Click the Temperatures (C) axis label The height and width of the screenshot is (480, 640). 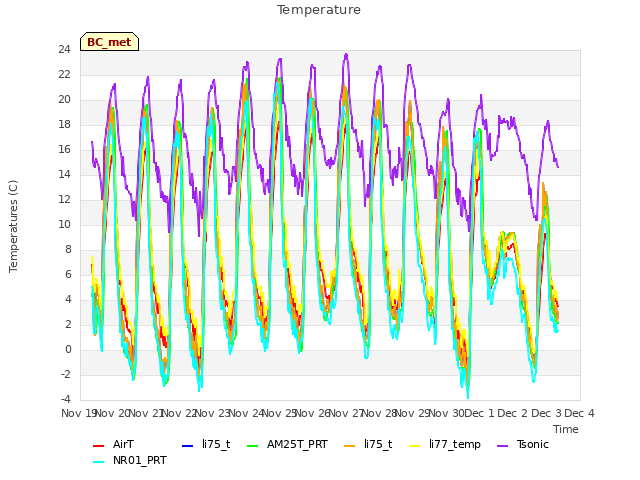13,226
